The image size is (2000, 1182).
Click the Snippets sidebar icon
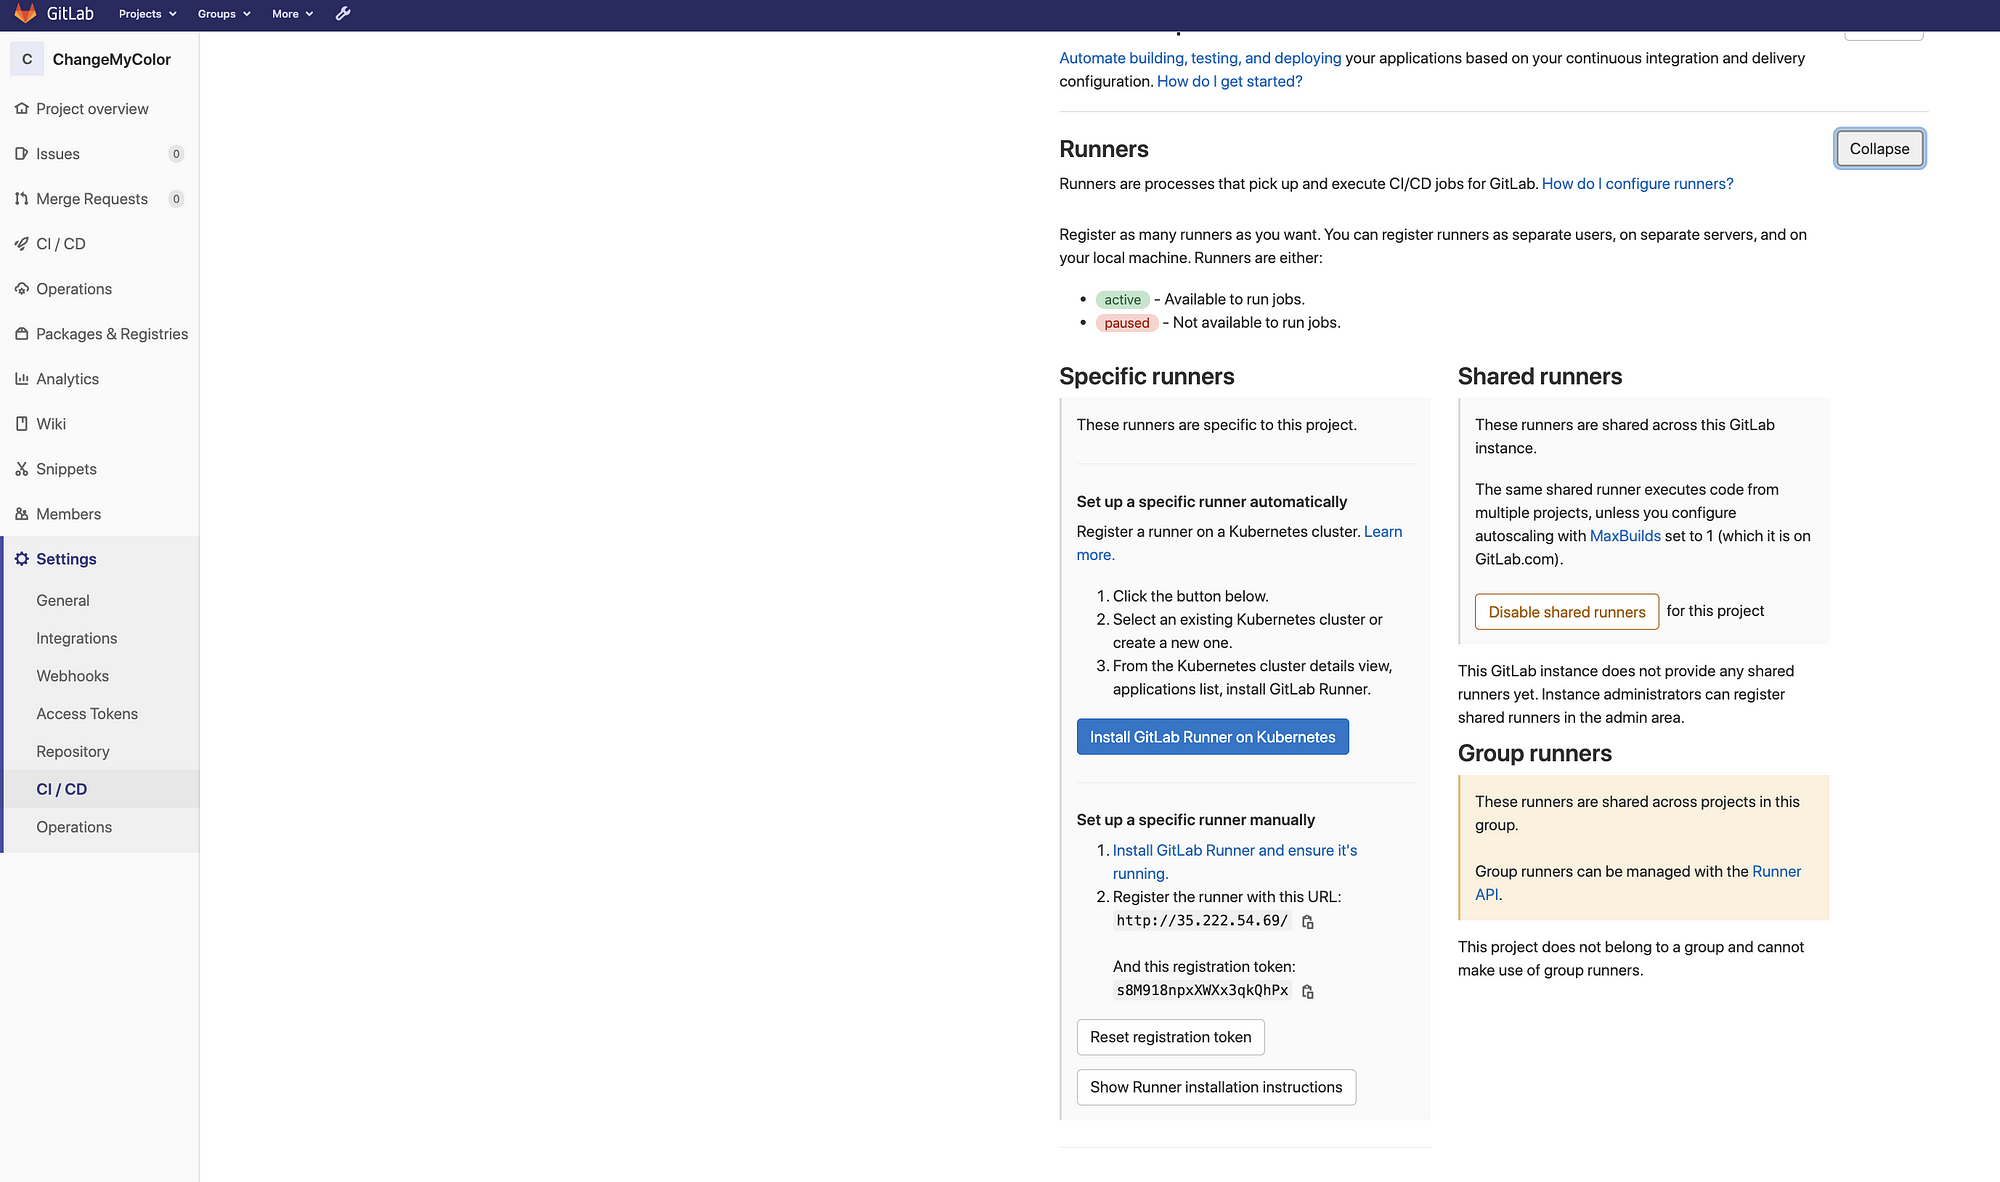(23, 469)
